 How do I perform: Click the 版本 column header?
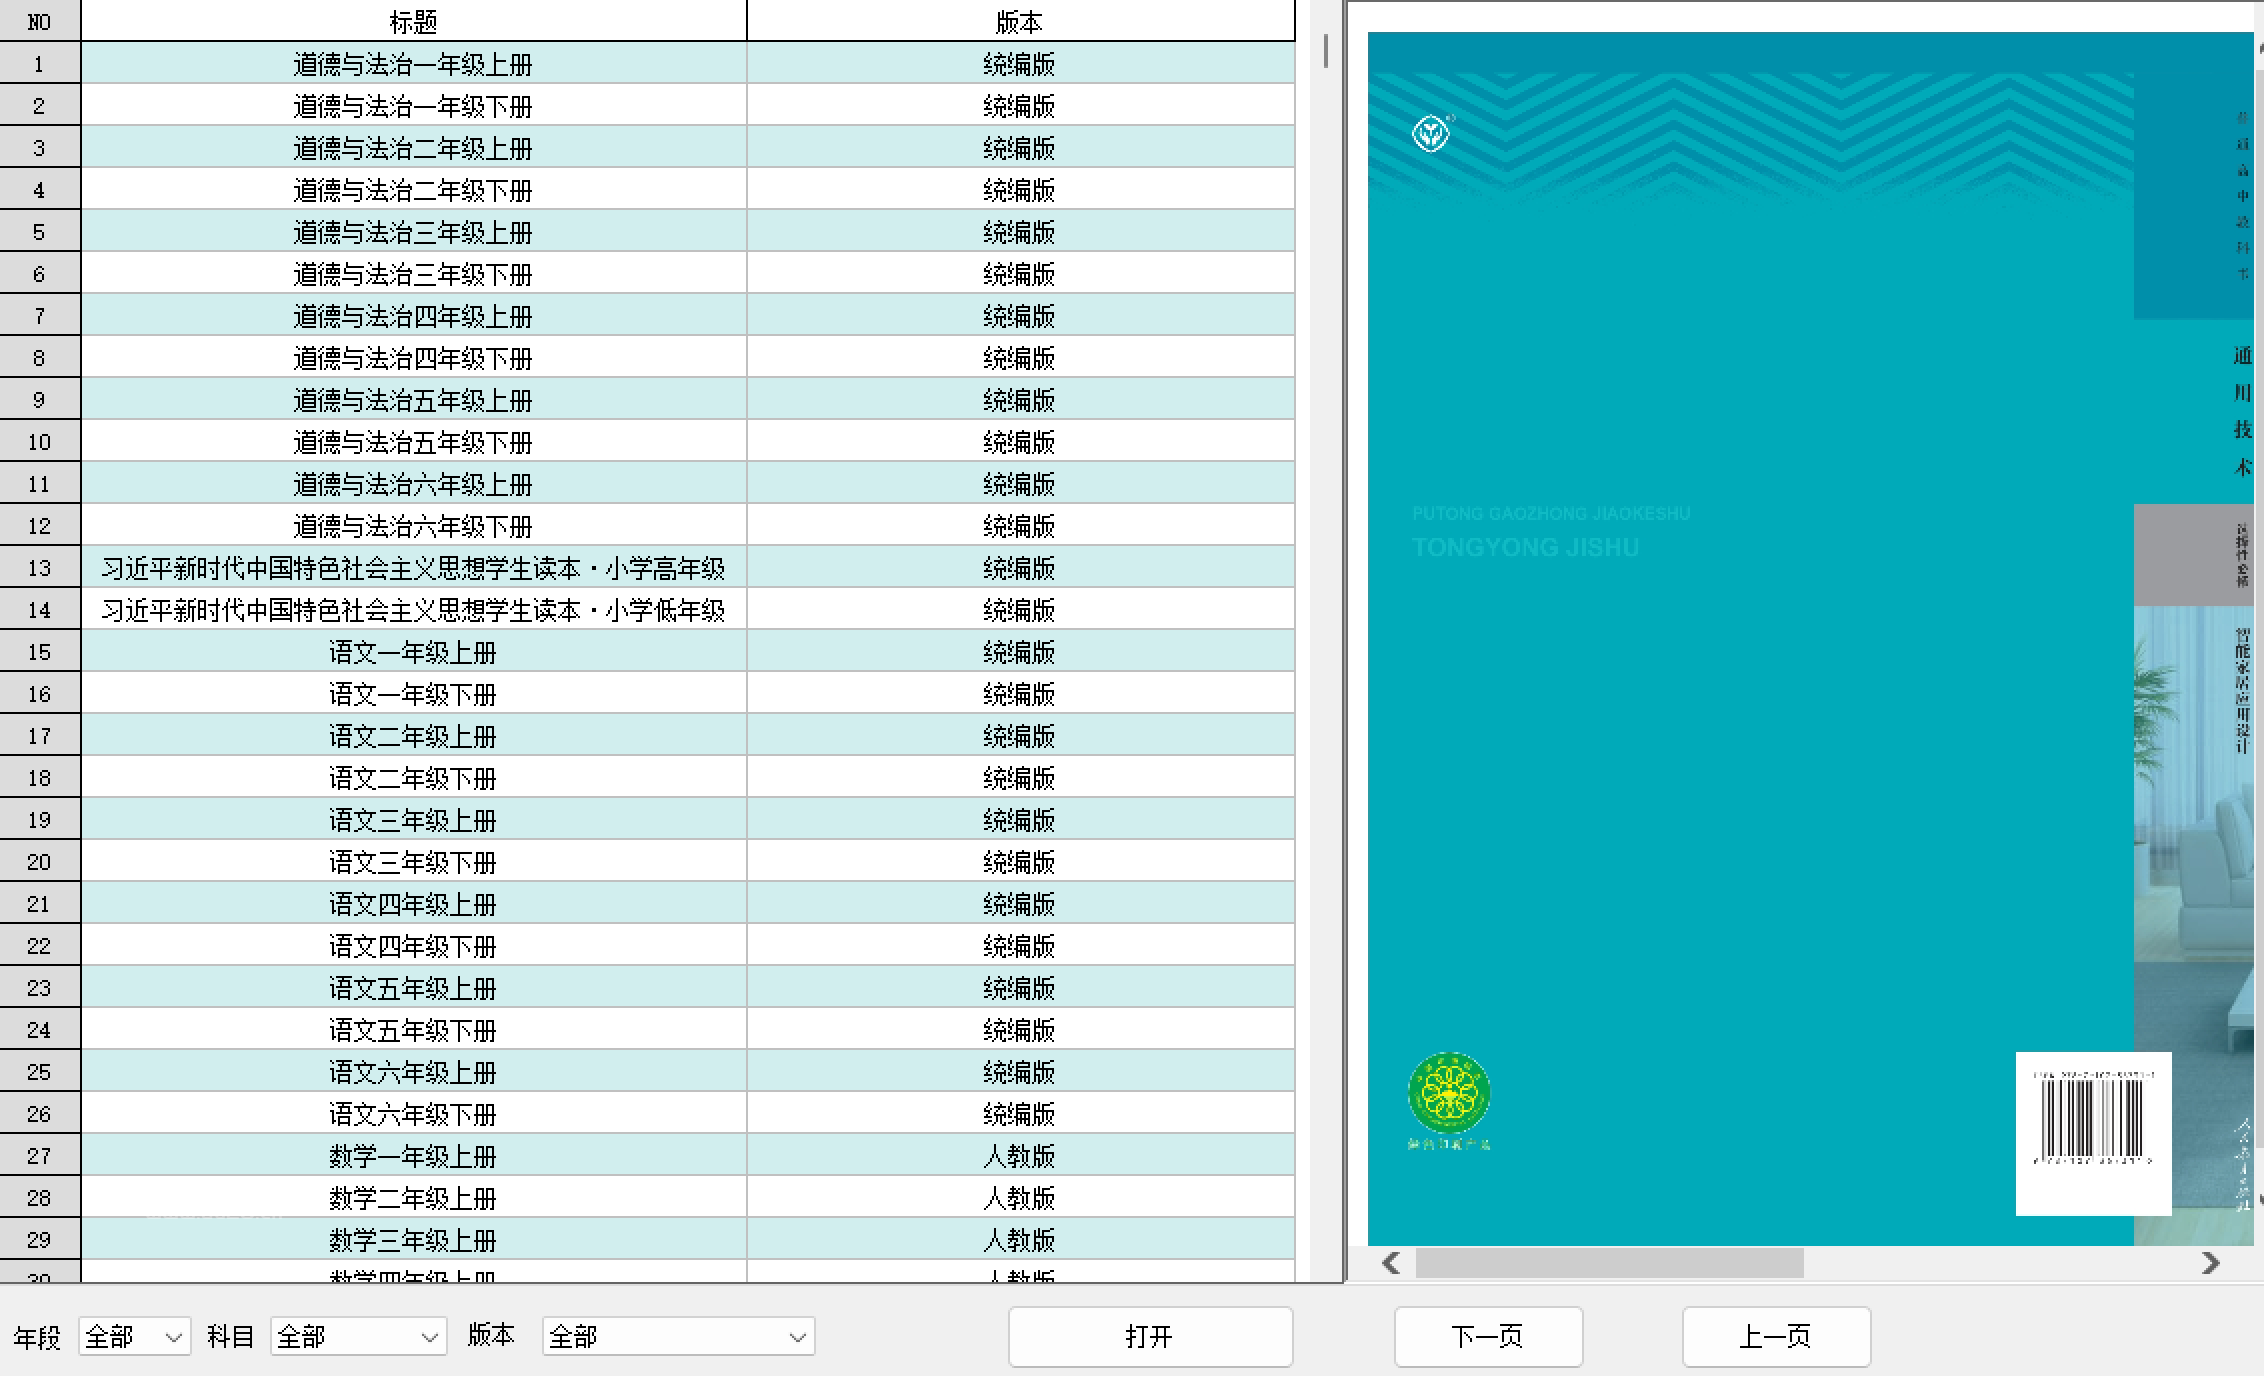[1021, 21]
